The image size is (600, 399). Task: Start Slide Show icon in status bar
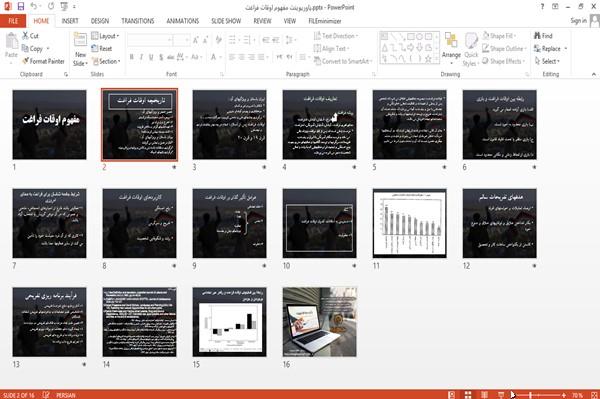pyautogui.click(x=501, y=395)
